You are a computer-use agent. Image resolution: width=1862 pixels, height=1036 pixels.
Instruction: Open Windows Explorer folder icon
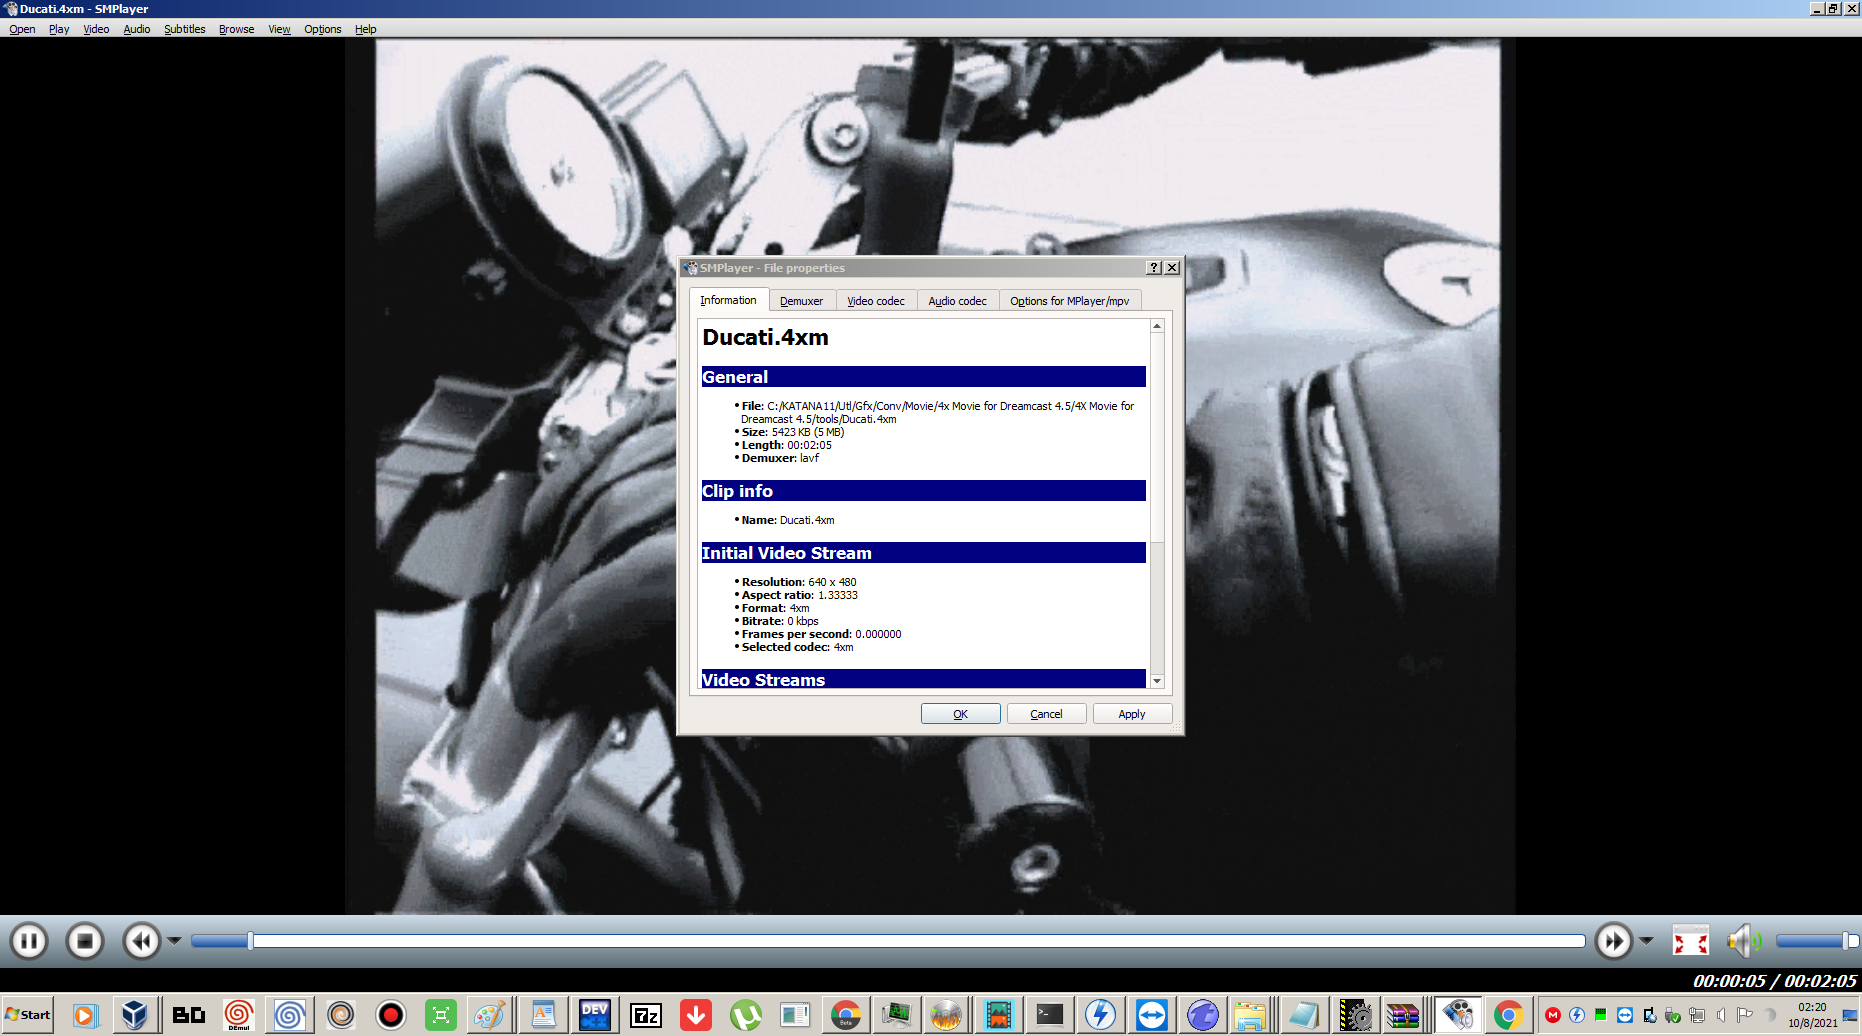(1250, 1016)
